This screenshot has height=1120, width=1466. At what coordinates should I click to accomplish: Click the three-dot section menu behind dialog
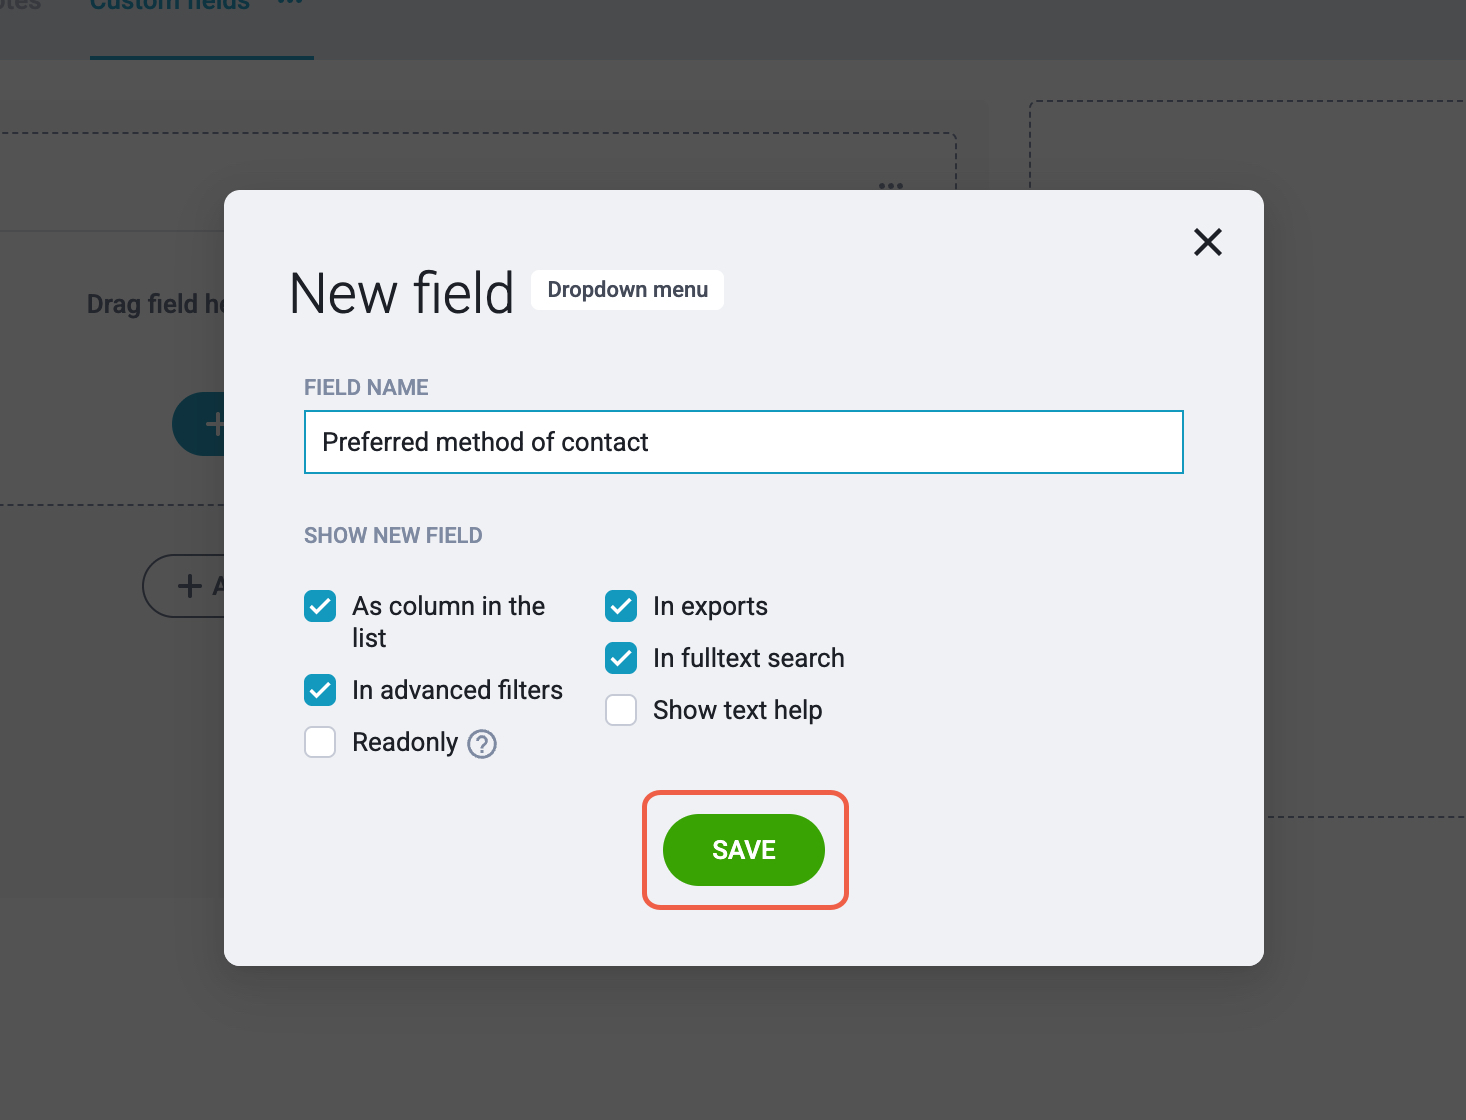[891, 186]
